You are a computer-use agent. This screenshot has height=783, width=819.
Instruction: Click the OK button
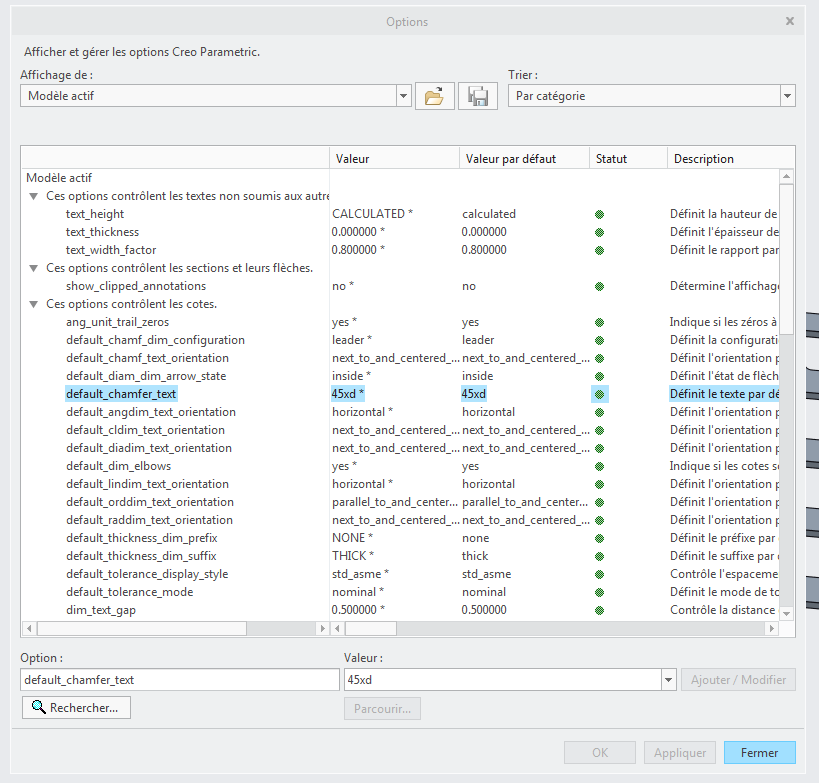[x=600, y=752]
